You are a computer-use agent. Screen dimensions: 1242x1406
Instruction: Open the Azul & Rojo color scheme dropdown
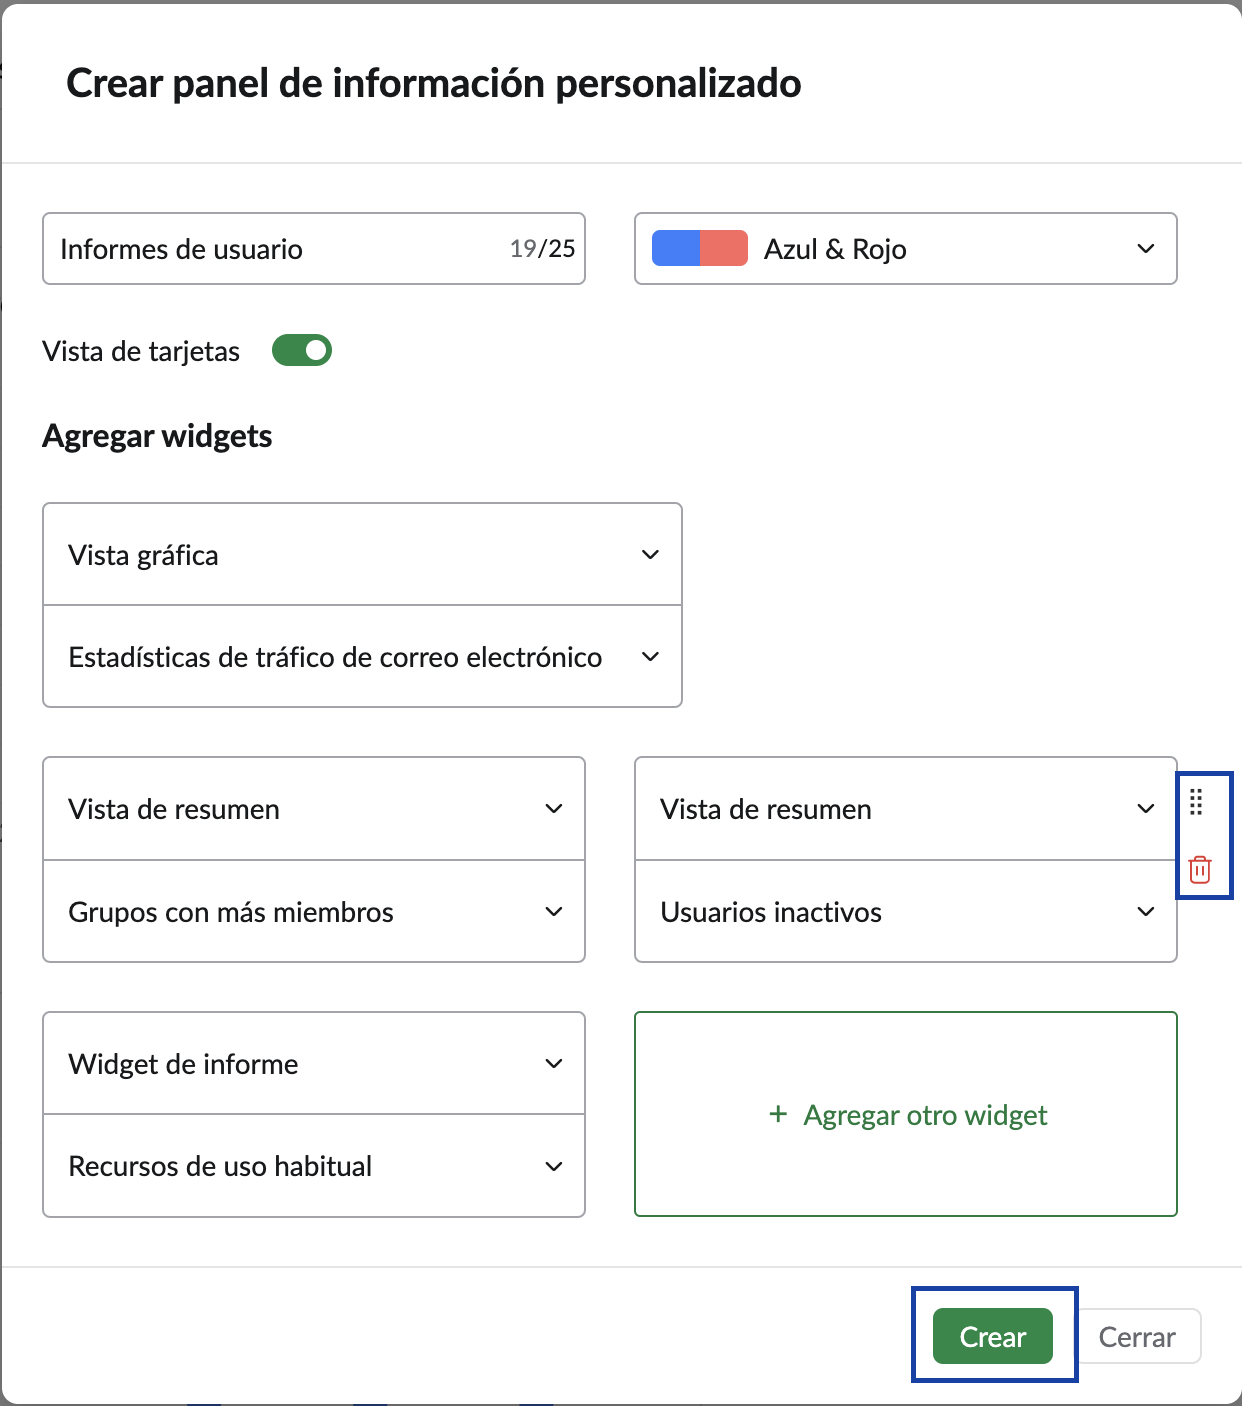pyautogui.click(x=905, y=249)
